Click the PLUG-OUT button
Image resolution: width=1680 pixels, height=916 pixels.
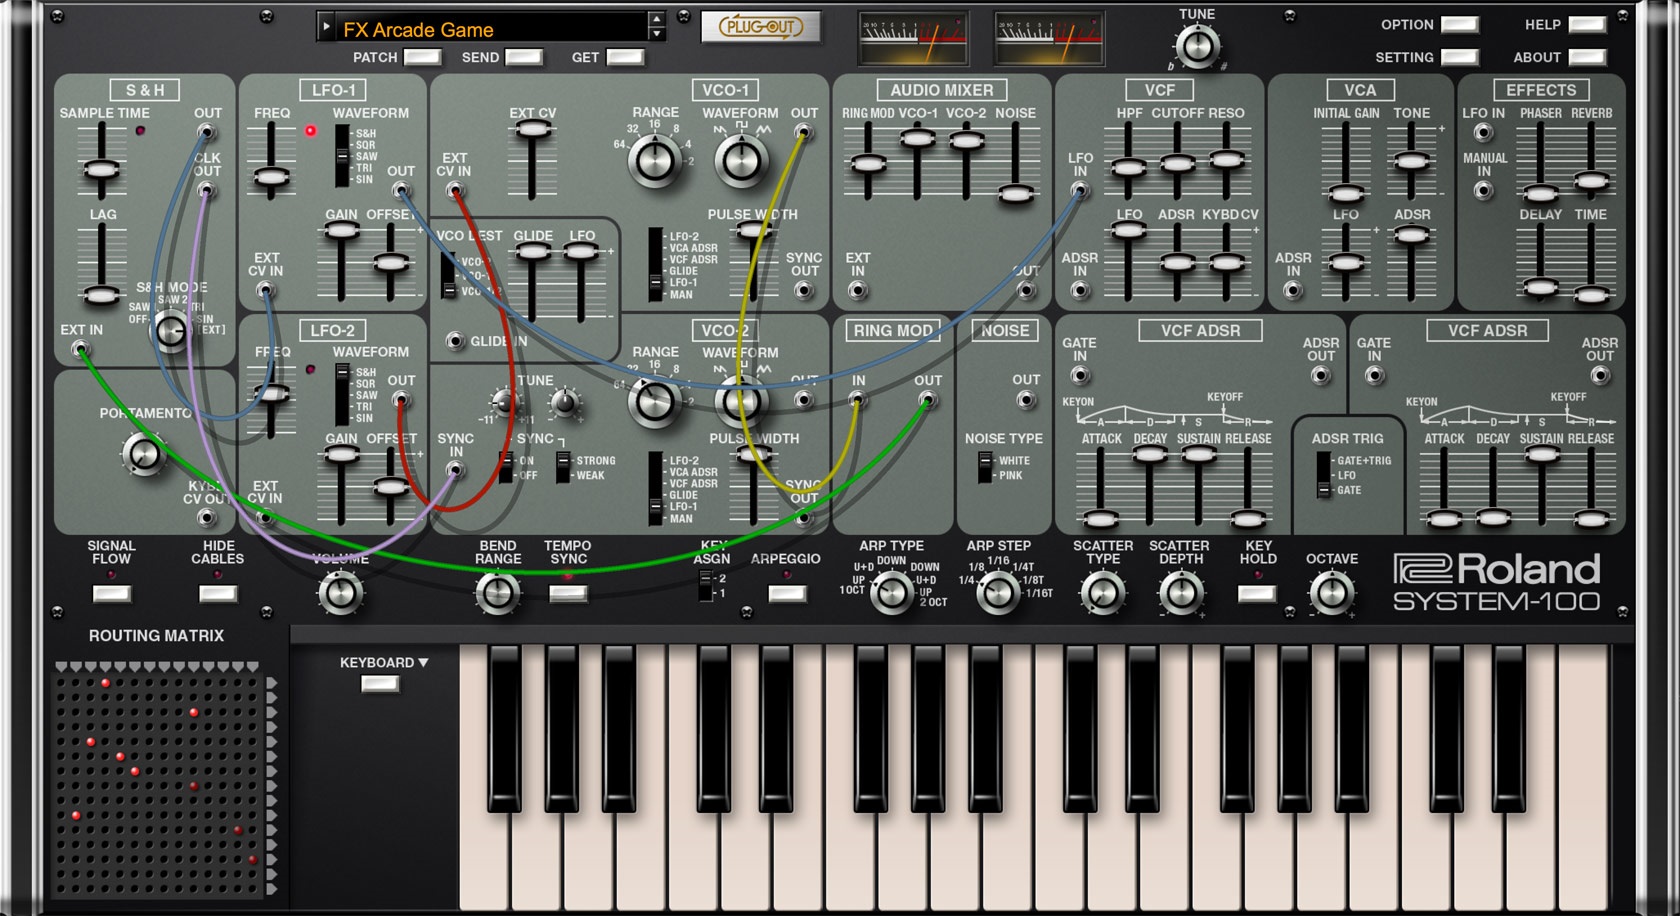tap(760, 26)
